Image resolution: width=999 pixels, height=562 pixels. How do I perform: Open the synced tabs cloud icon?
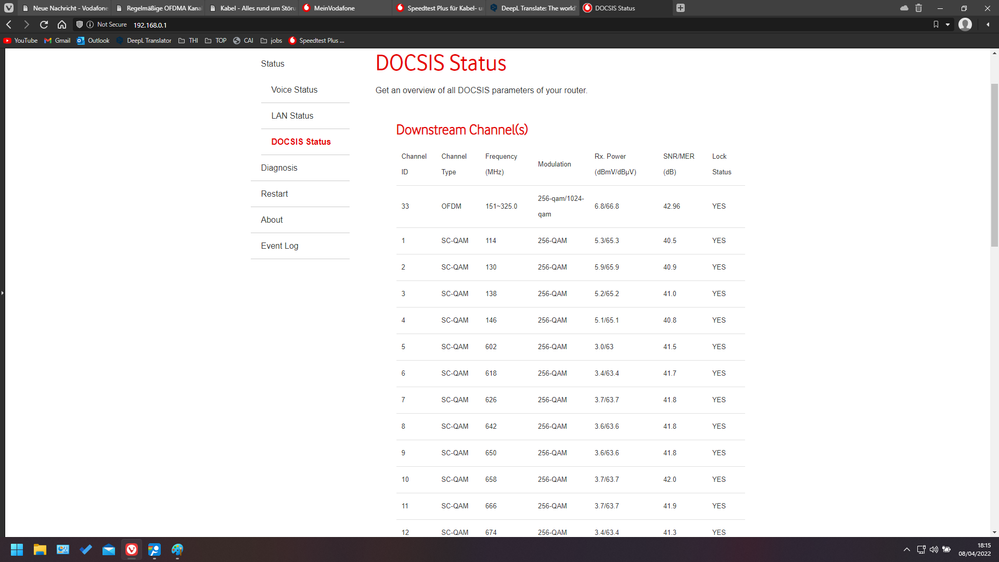(x=903, y=8)
